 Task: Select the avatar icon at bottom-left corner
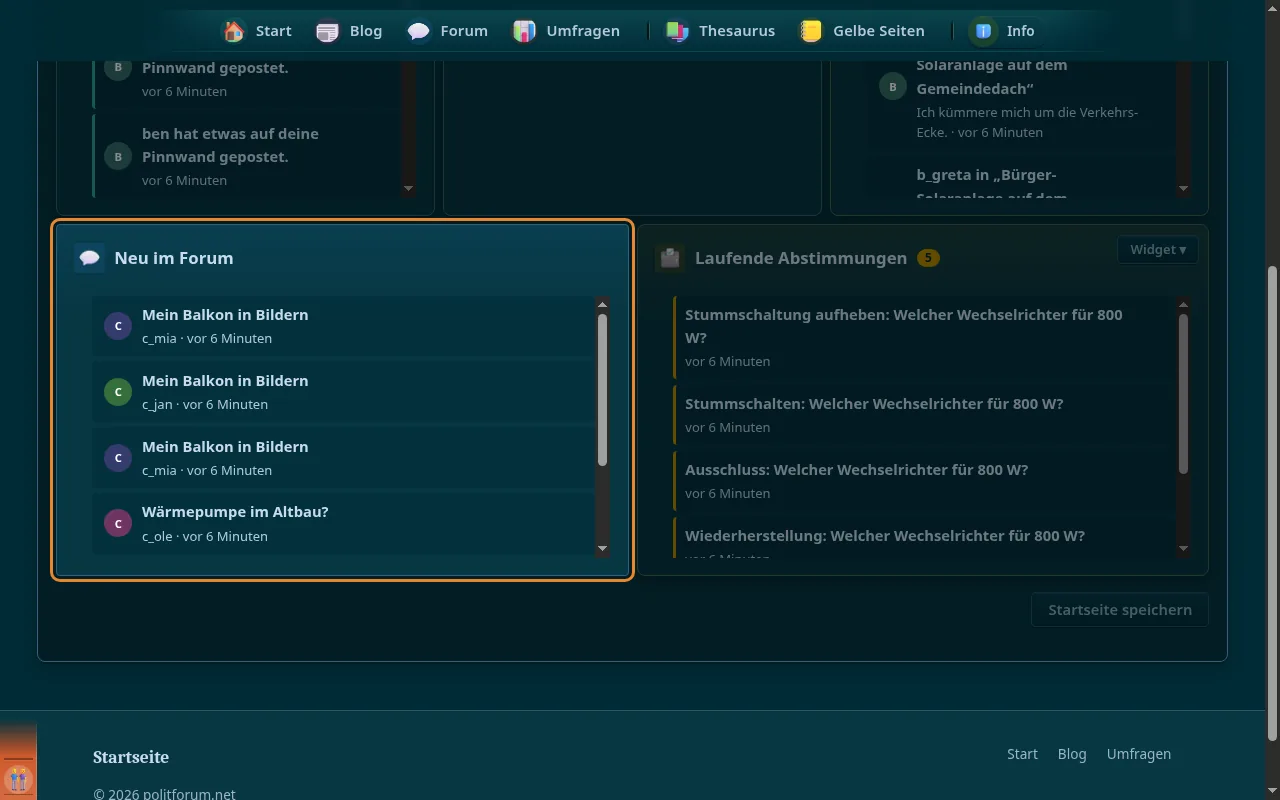point(18,778)
